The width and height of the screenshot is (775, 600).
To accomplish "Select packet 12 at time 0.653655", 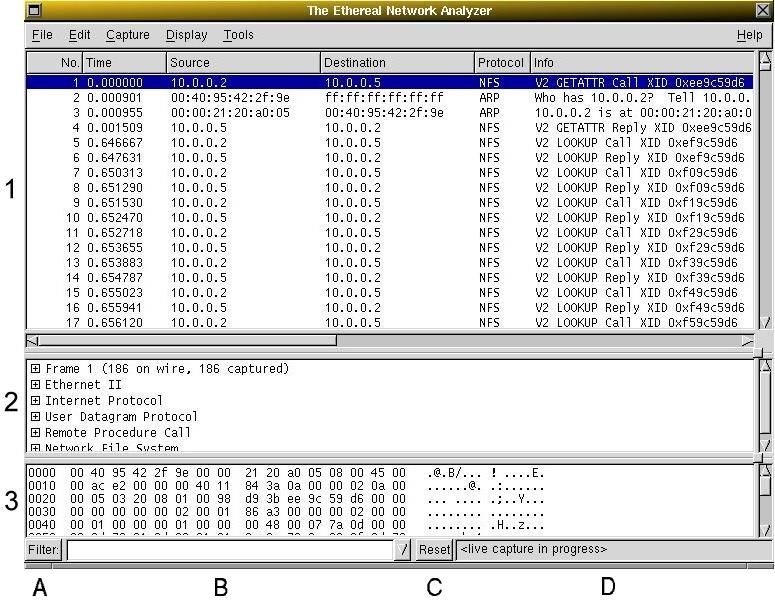I will click(x=389, y=247).
